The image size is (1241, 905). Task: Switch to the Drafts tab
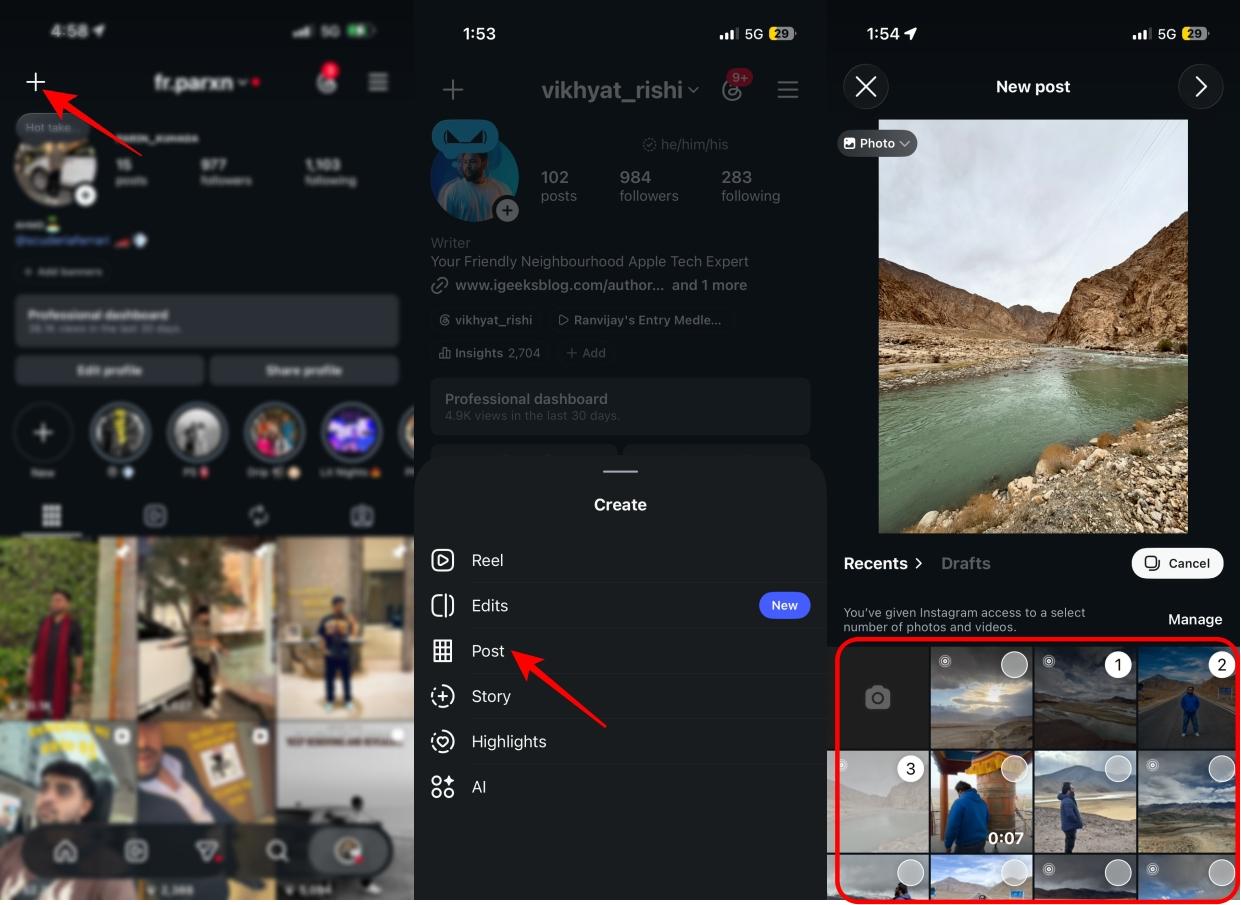966,563
